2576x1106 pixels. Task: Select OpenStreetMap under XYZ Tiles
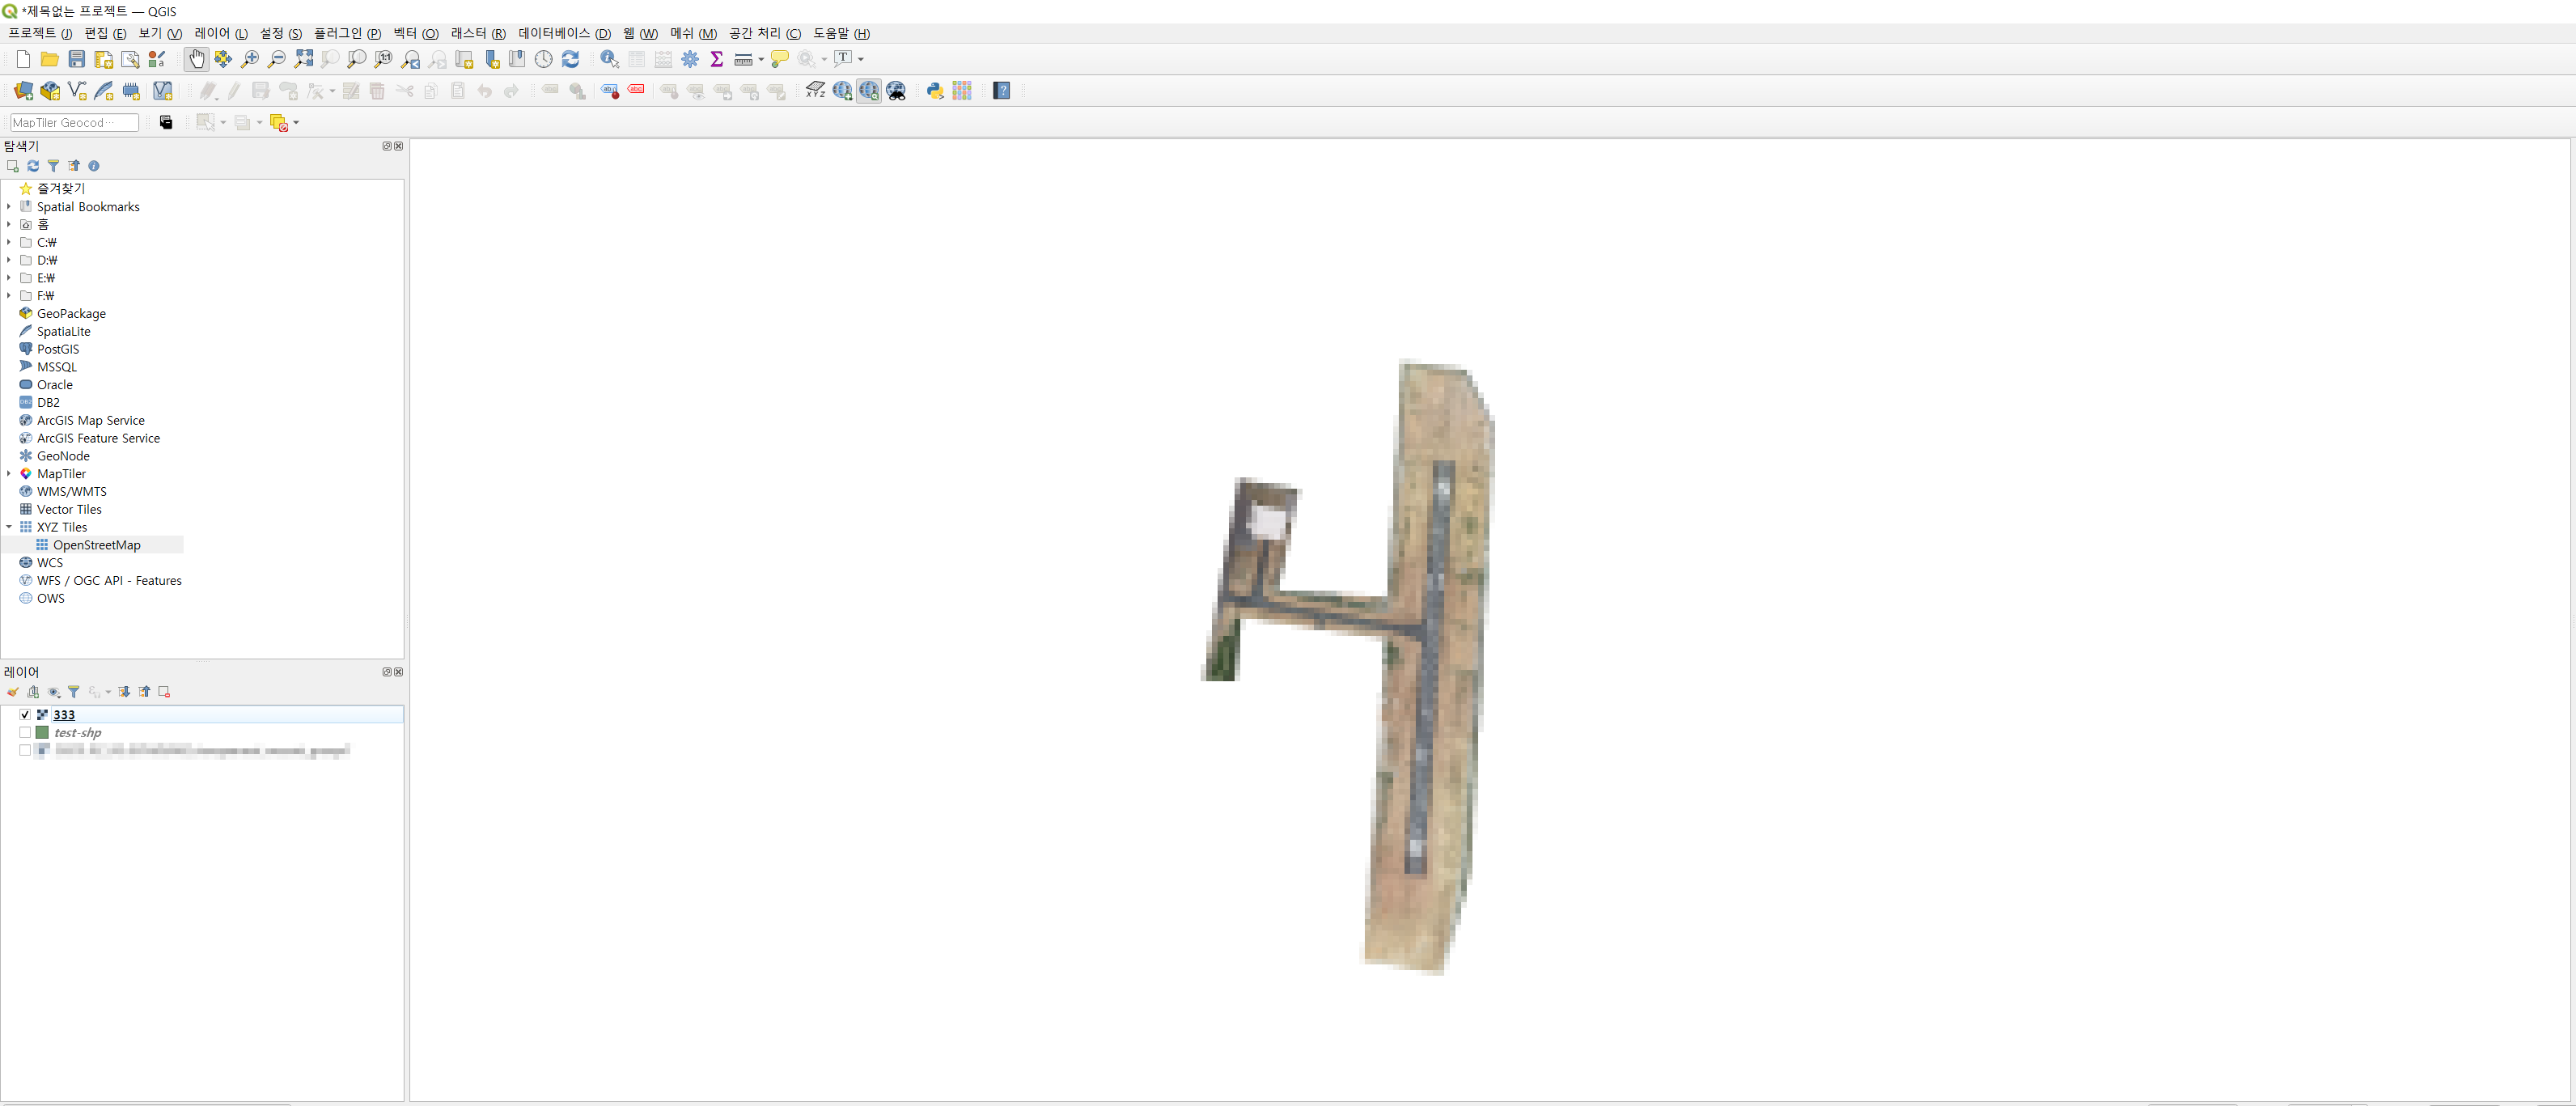(96, 545)
